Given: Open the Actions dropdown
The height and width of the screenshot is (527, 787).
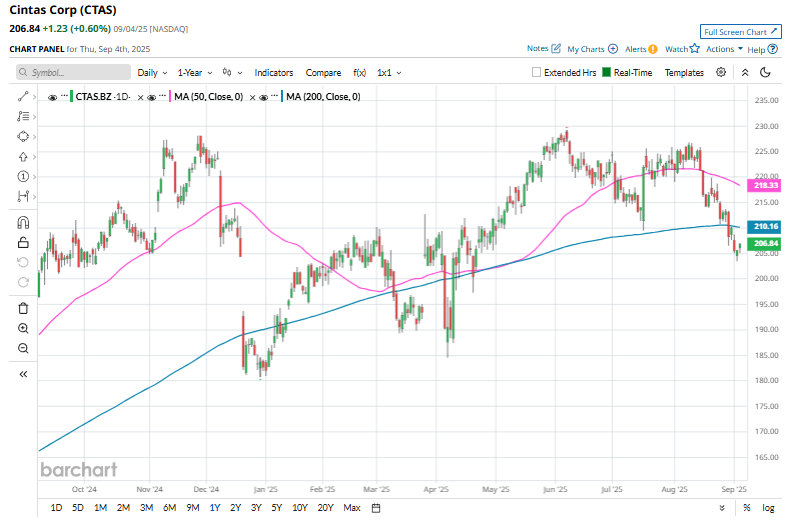Looking at the screenshot, I should point(724,49).
